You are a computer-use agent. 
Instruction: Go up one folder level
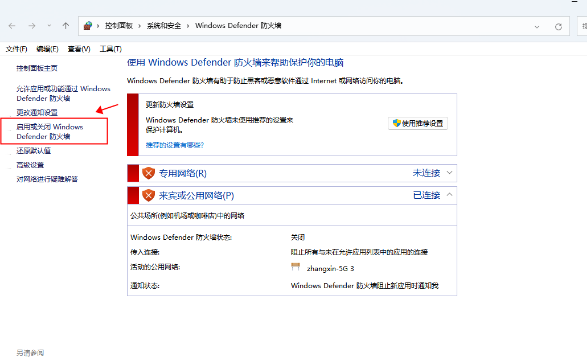(x=66, y=26)
